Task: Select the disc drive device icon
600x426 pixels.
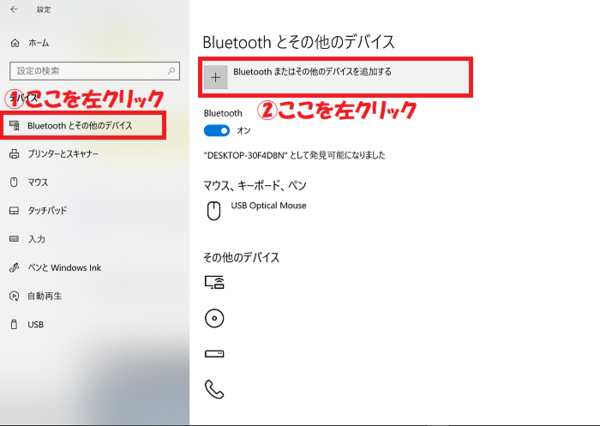Action: [214, 318]
